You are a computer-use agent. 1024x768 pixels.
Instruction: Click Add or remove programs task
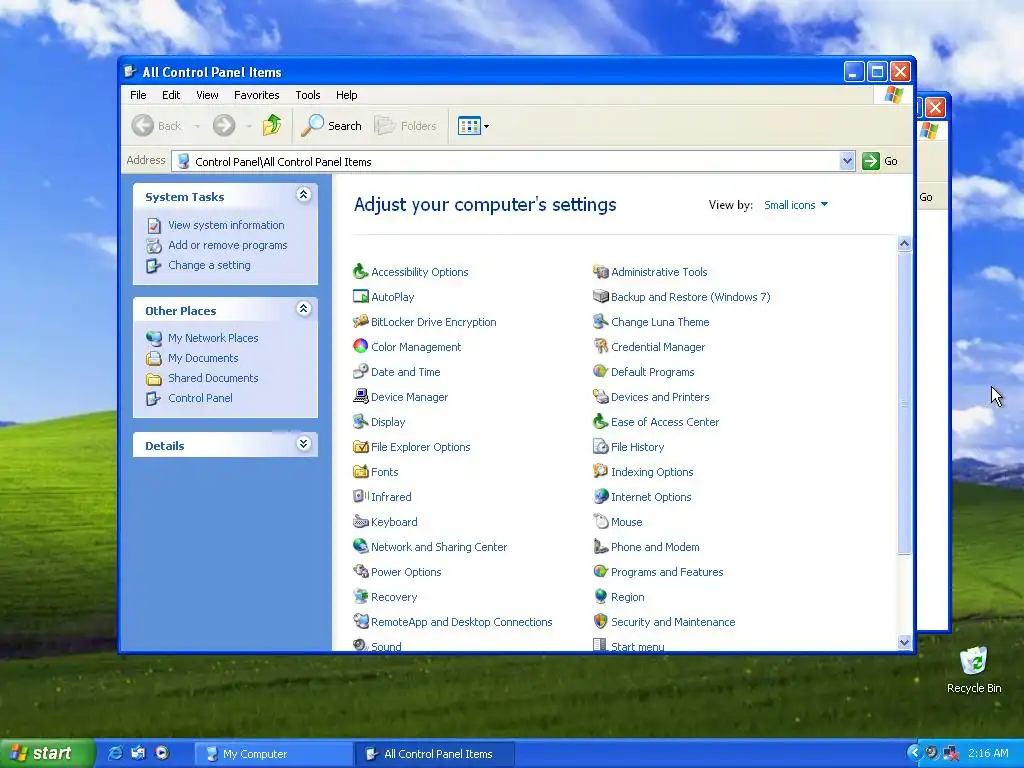click(227, 245)
